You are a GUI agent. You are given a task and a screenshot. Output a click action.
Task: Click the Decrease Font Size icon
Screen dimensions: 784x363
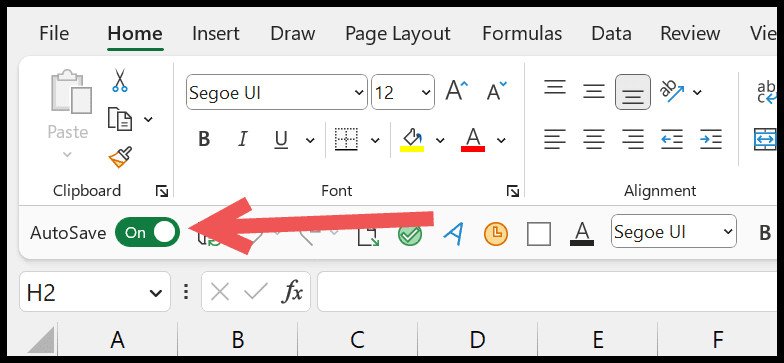point(496,92)
